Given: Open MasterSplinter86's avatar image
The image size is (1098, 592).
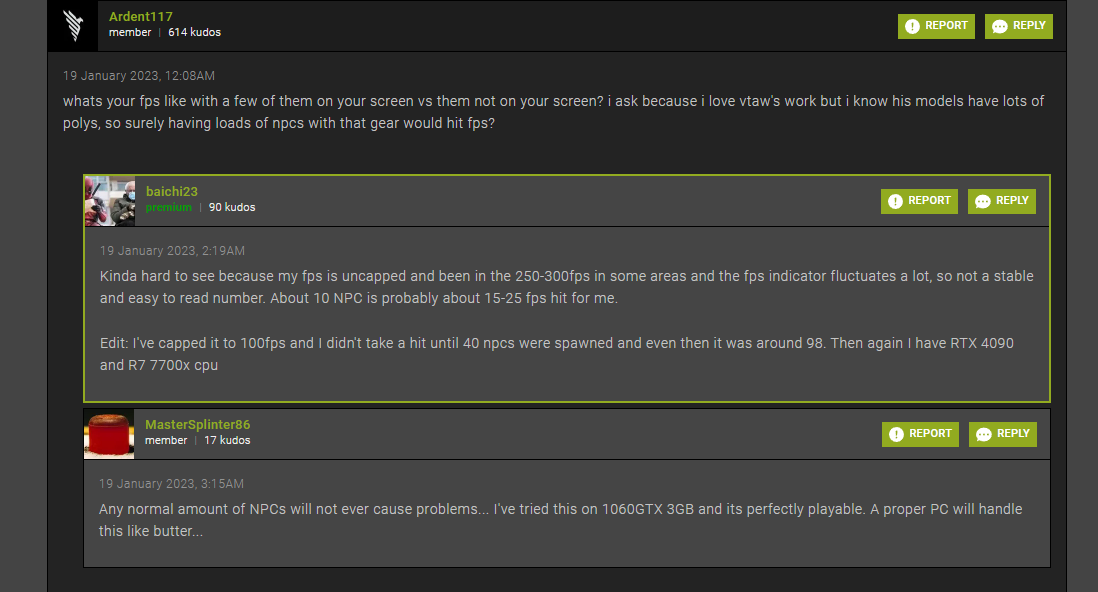Looking at the screenshot, I should [109, 434].
